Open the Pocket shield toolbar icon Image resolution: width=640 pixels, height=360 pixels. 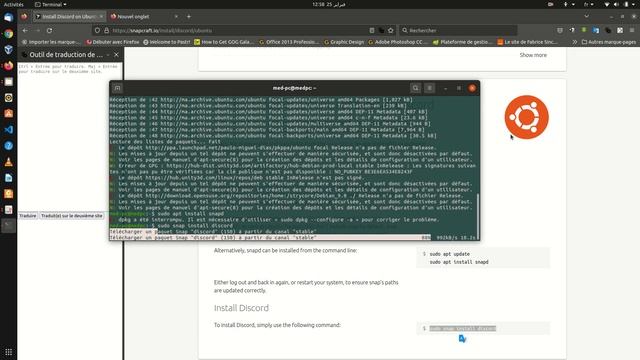560,31
